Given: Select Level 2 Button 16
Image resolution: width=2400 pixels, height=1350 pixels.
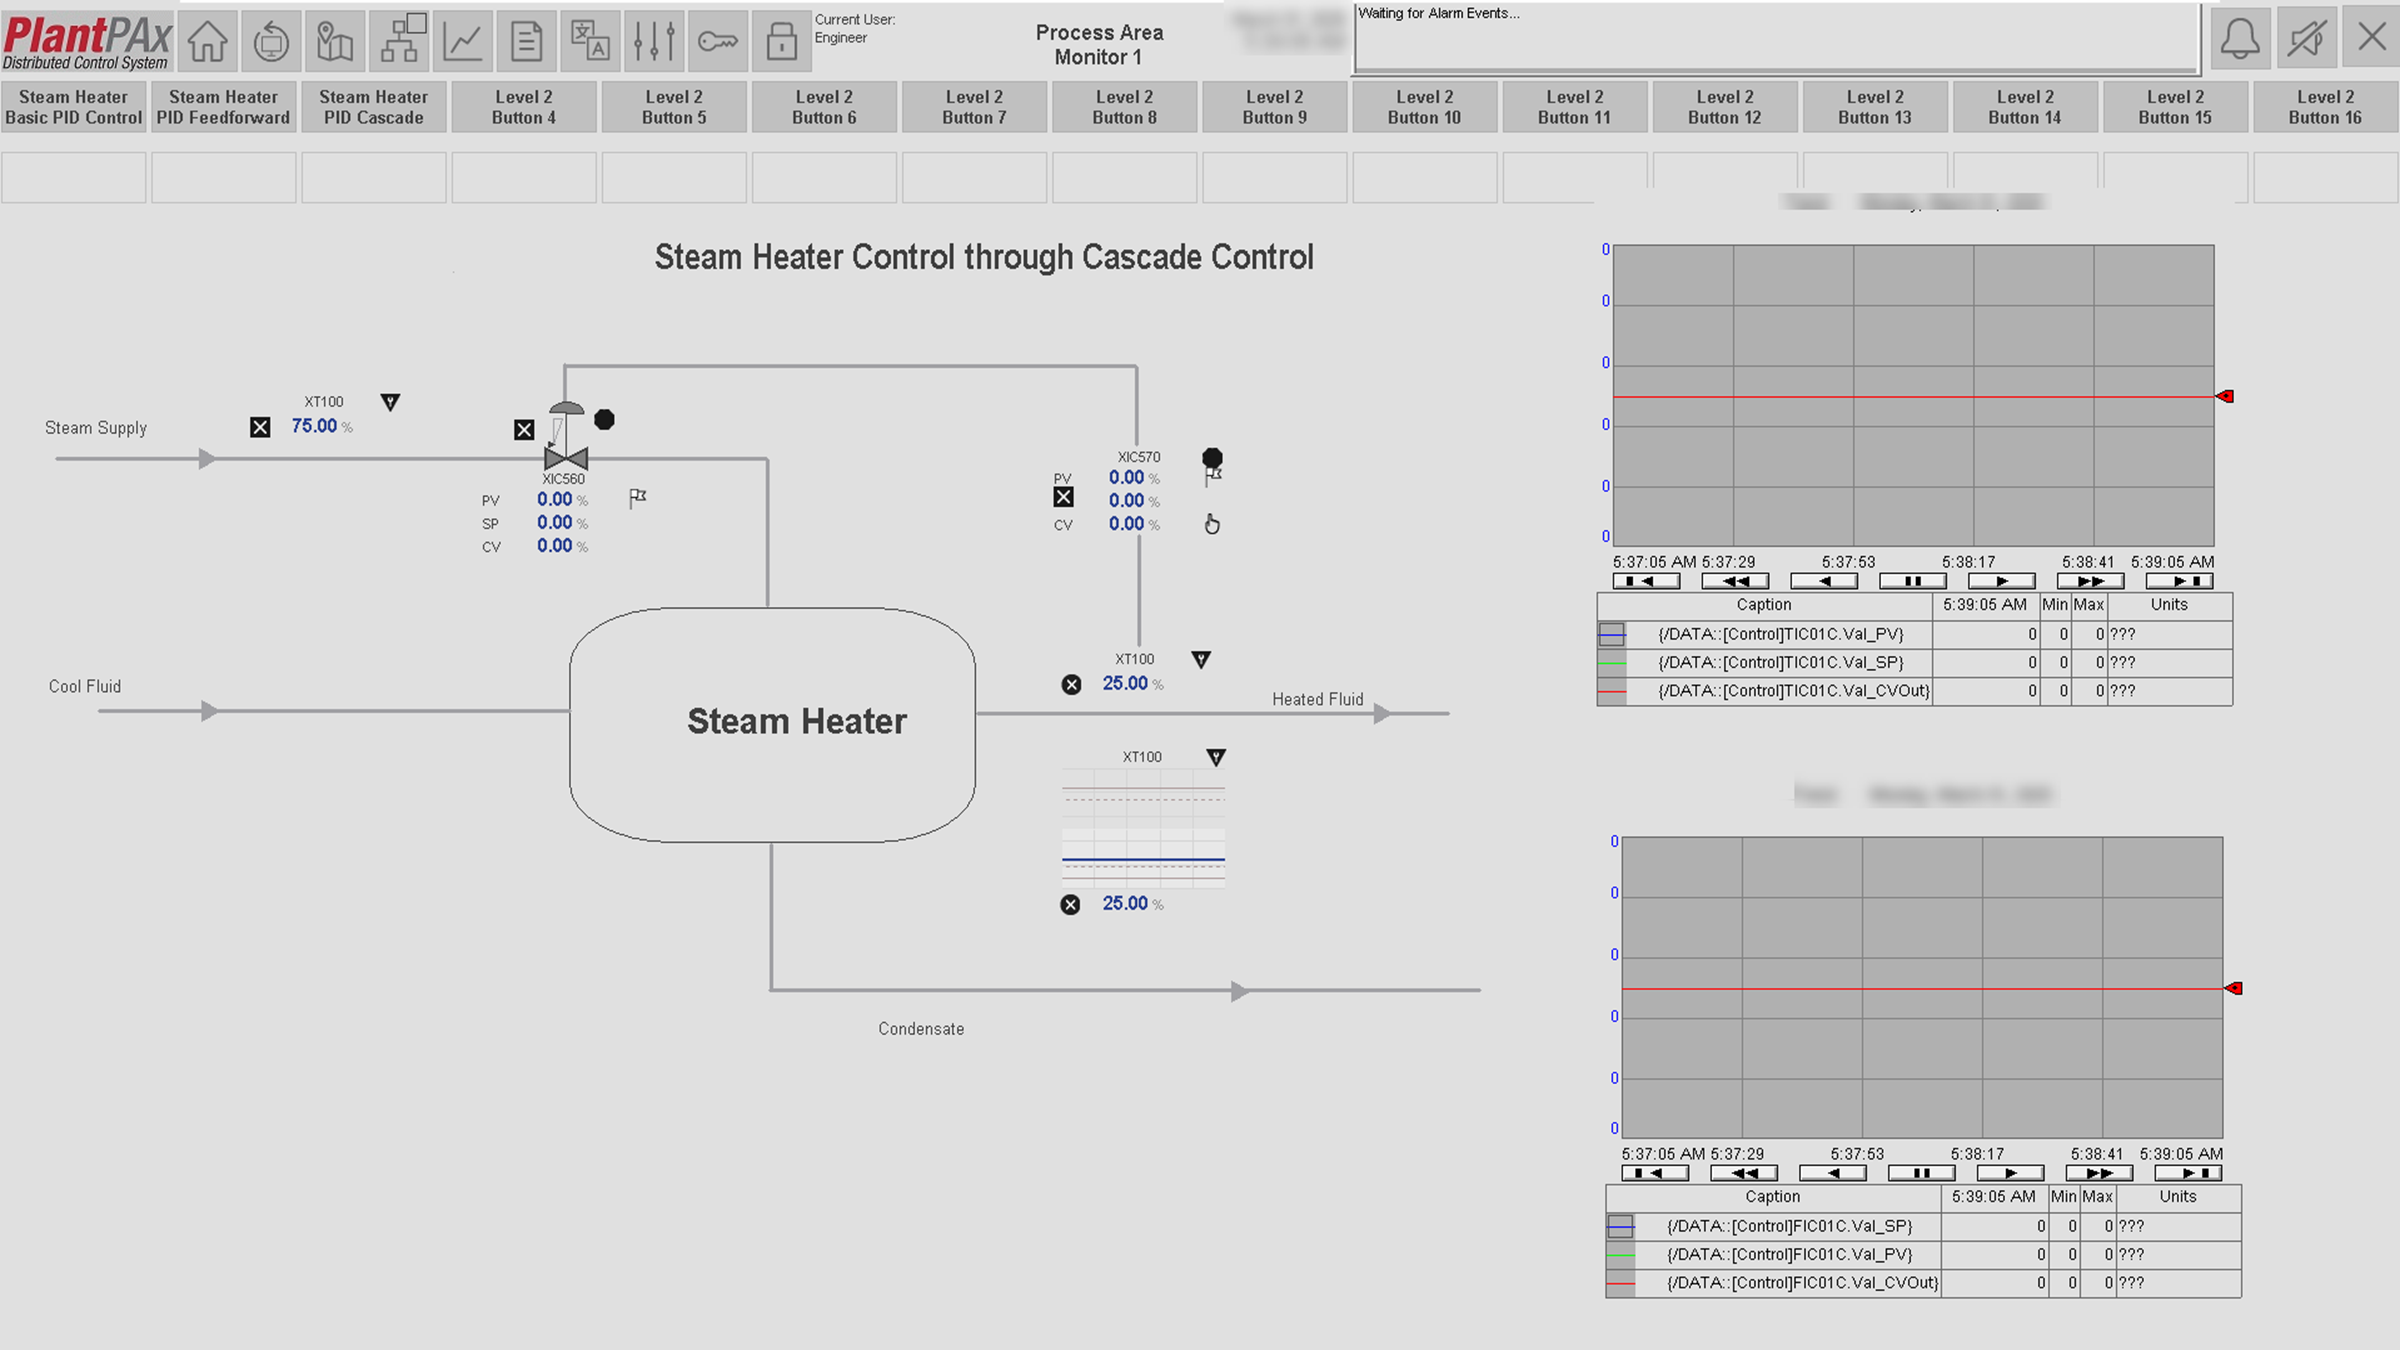Looking at the screenshot, I should pyautogui.click(x=2326, y=107).
